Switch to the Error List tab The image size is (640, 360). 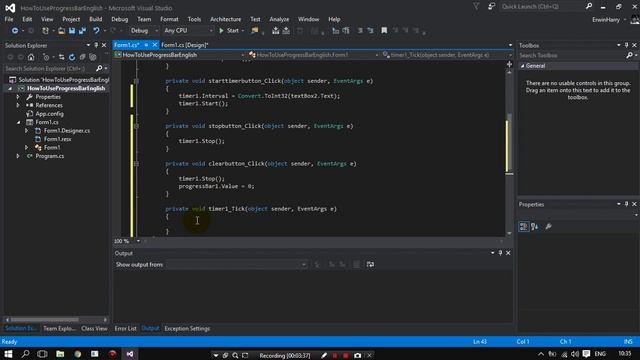(125, 329)
